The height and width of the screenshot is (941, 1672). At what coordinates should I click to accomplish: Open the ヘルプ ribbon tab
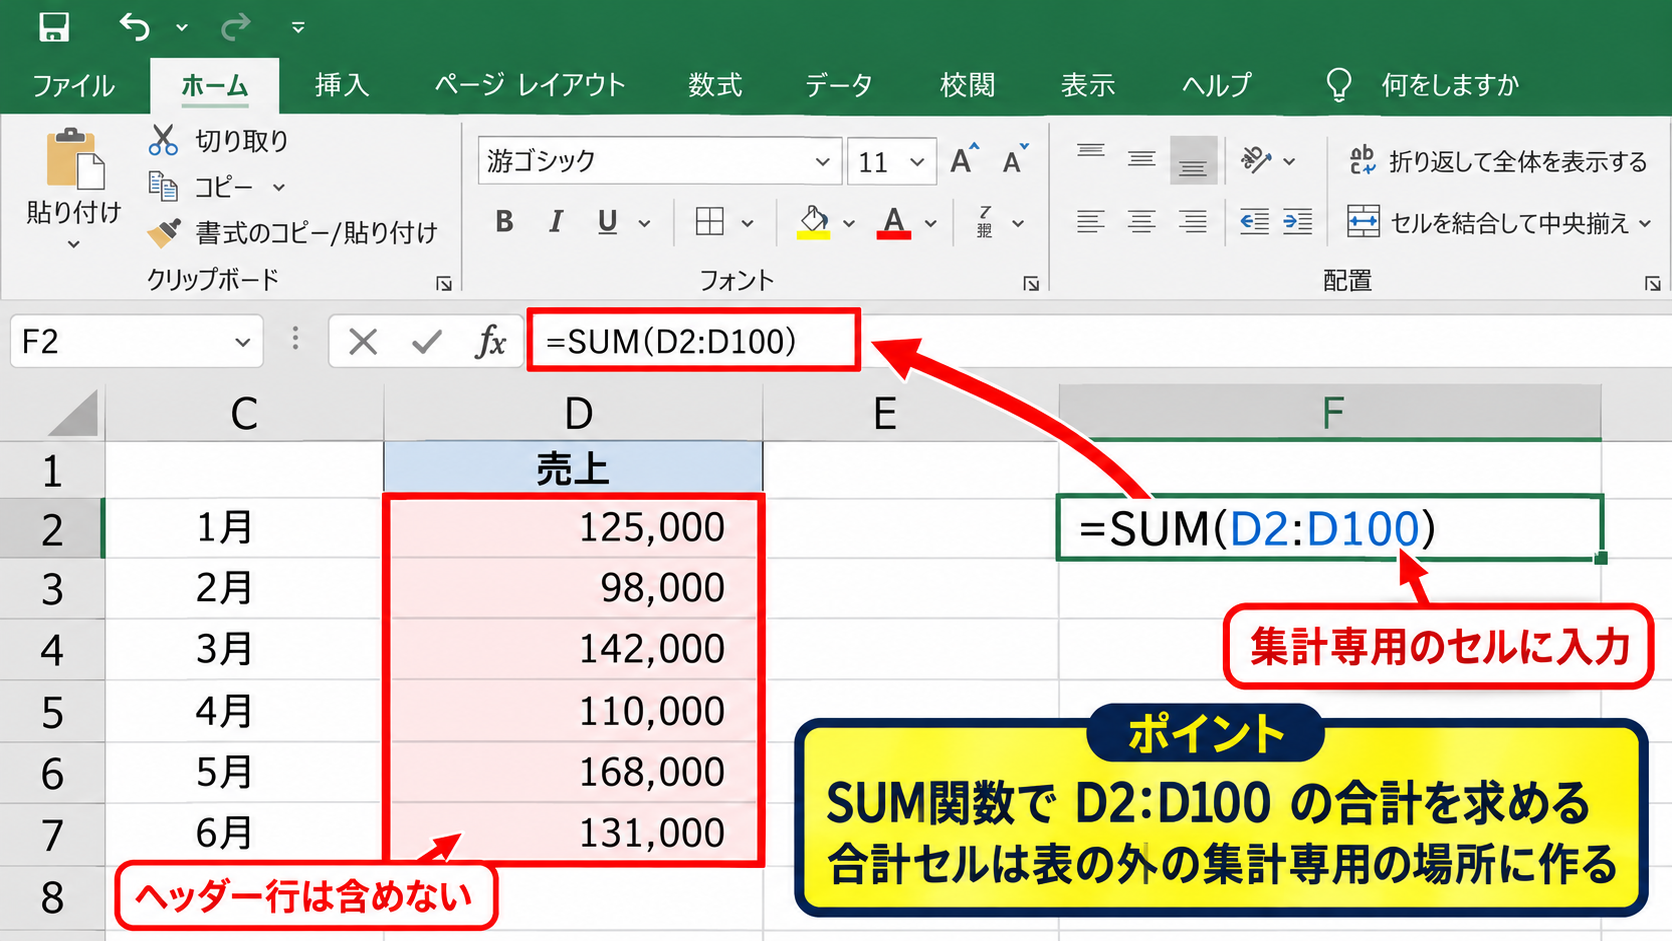(x=1217, y=85)
